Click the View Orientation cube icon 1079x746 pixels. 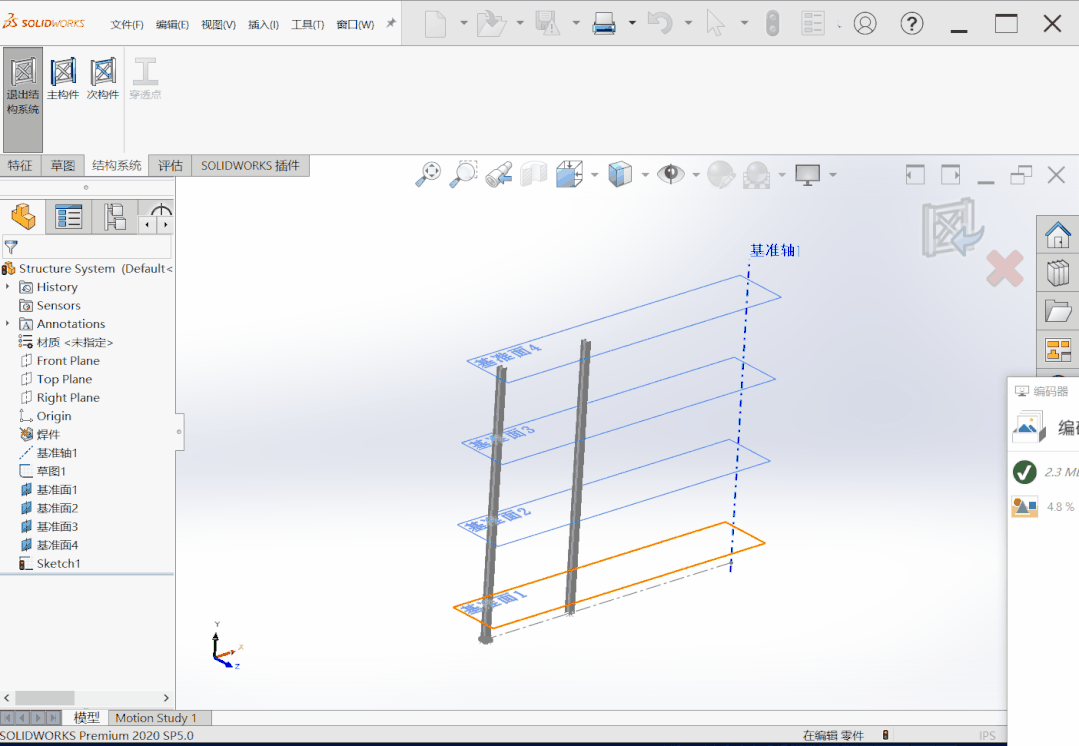point(569,174)
